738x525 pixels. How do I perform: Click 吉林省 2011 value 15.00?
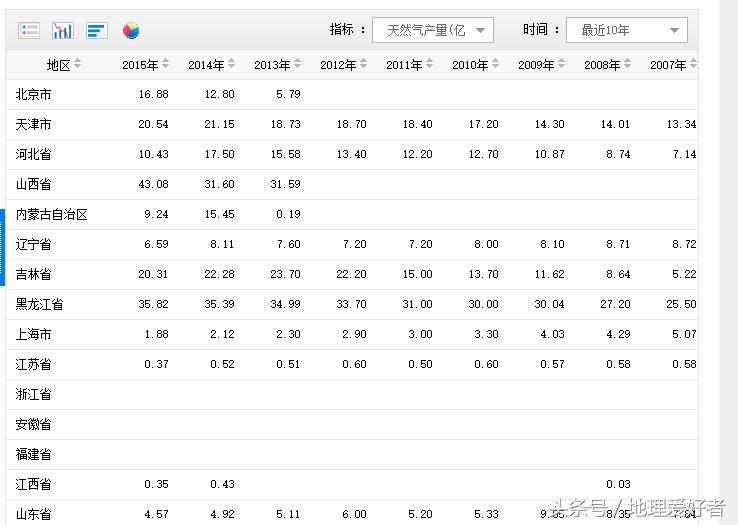pyautogui.click(x=417, y=274)
